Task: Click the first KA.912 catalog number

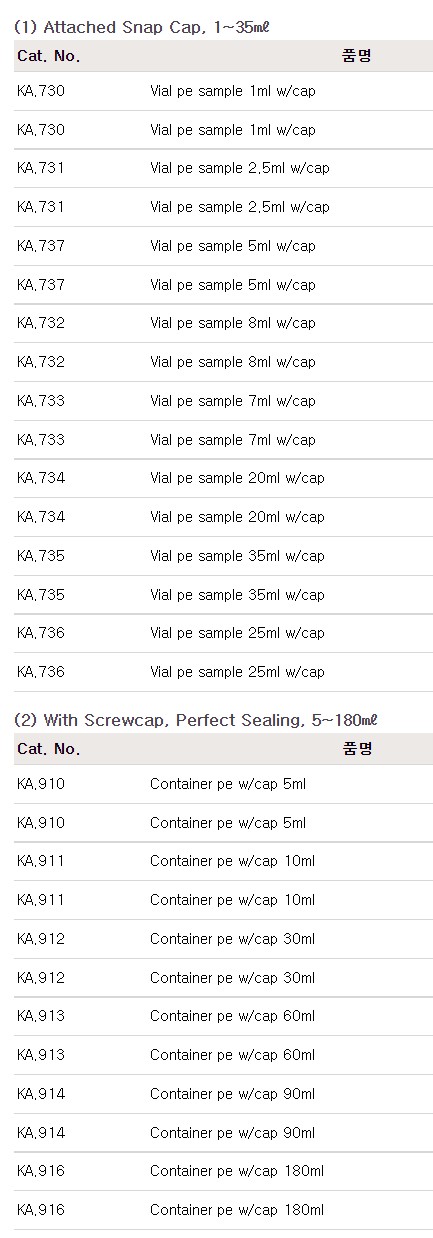Action: 40,939
